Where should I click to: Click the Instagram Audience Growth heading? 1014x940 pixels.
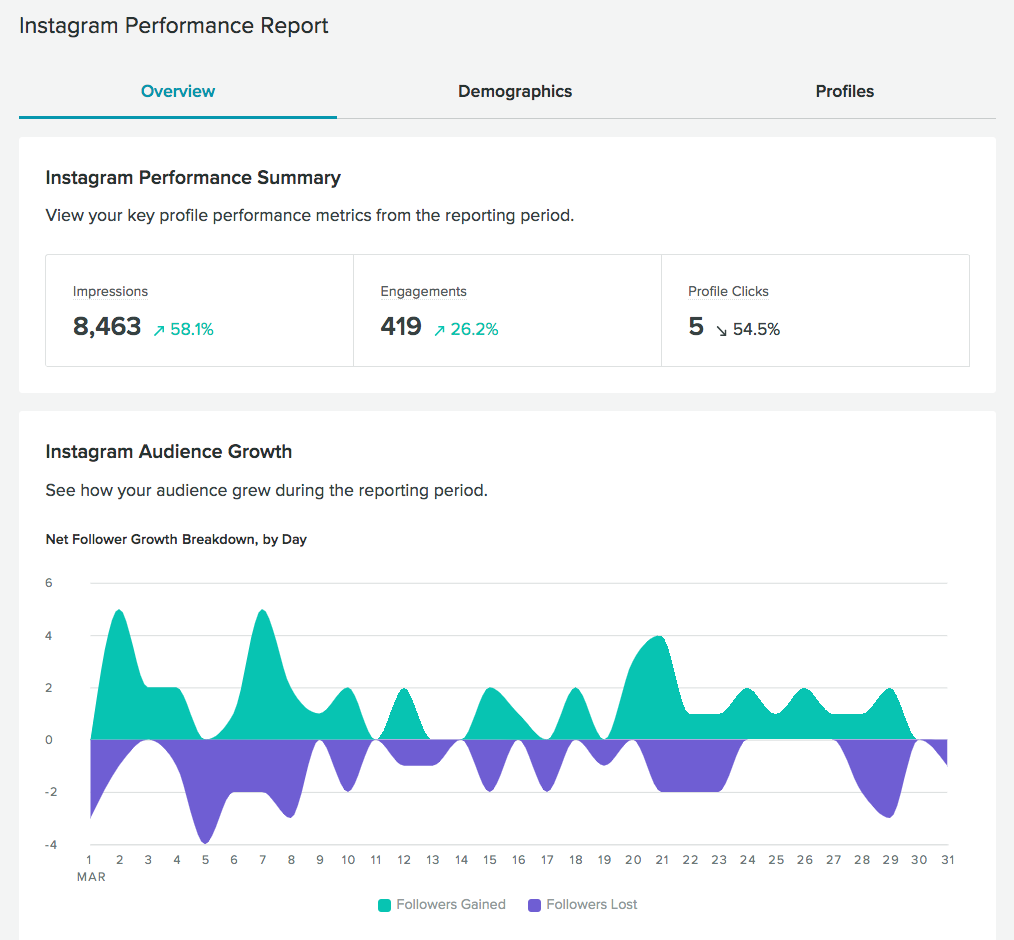click(x=169, y=451)
